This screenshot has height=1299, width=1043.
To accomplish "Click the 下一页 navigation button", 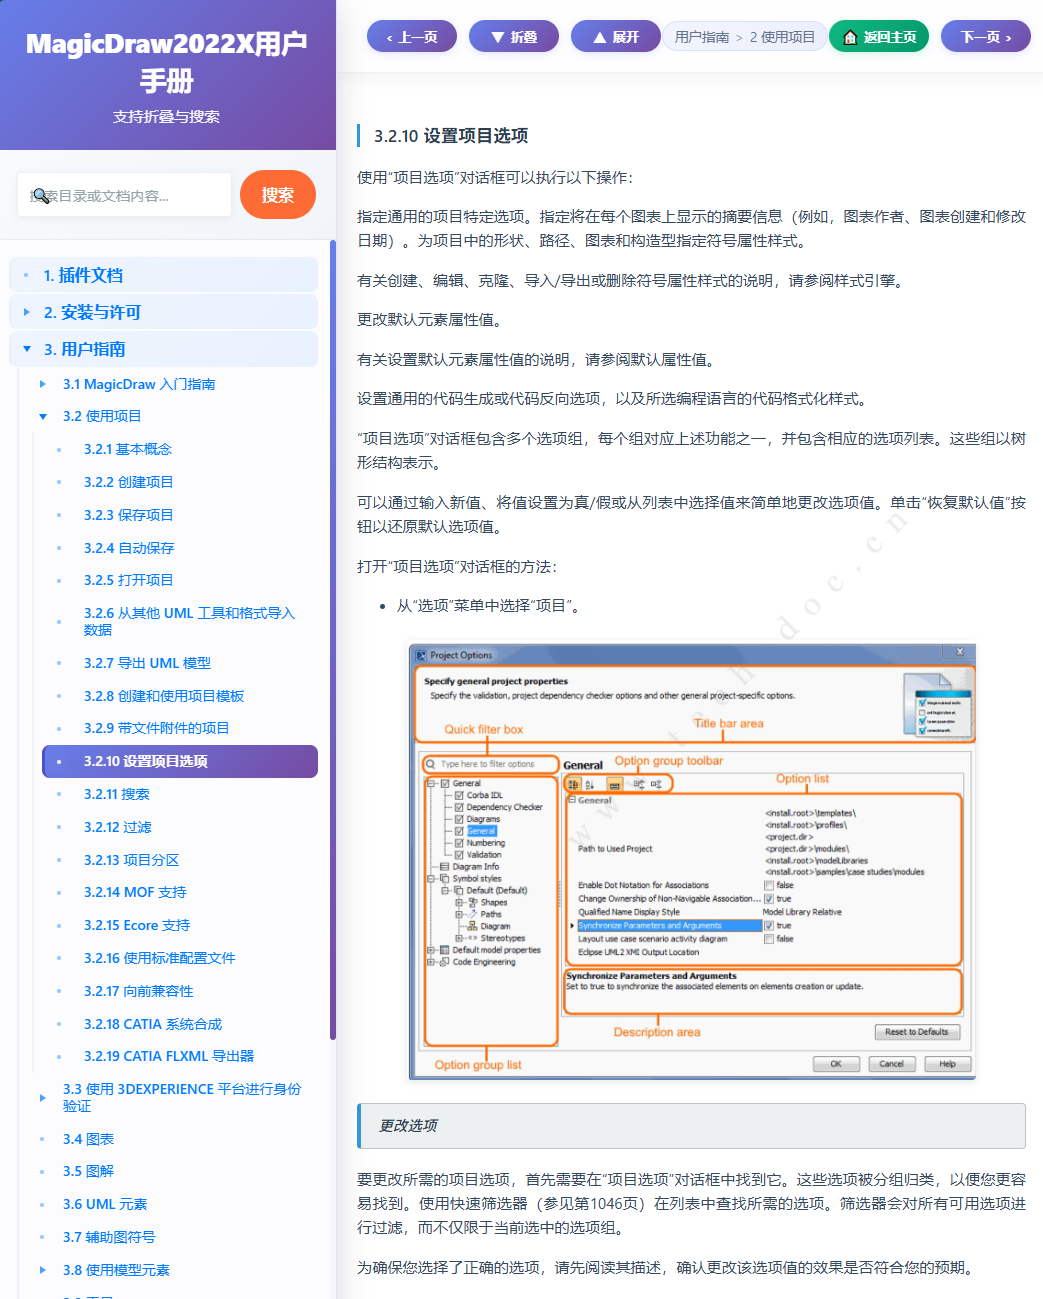I will [985, 36].
